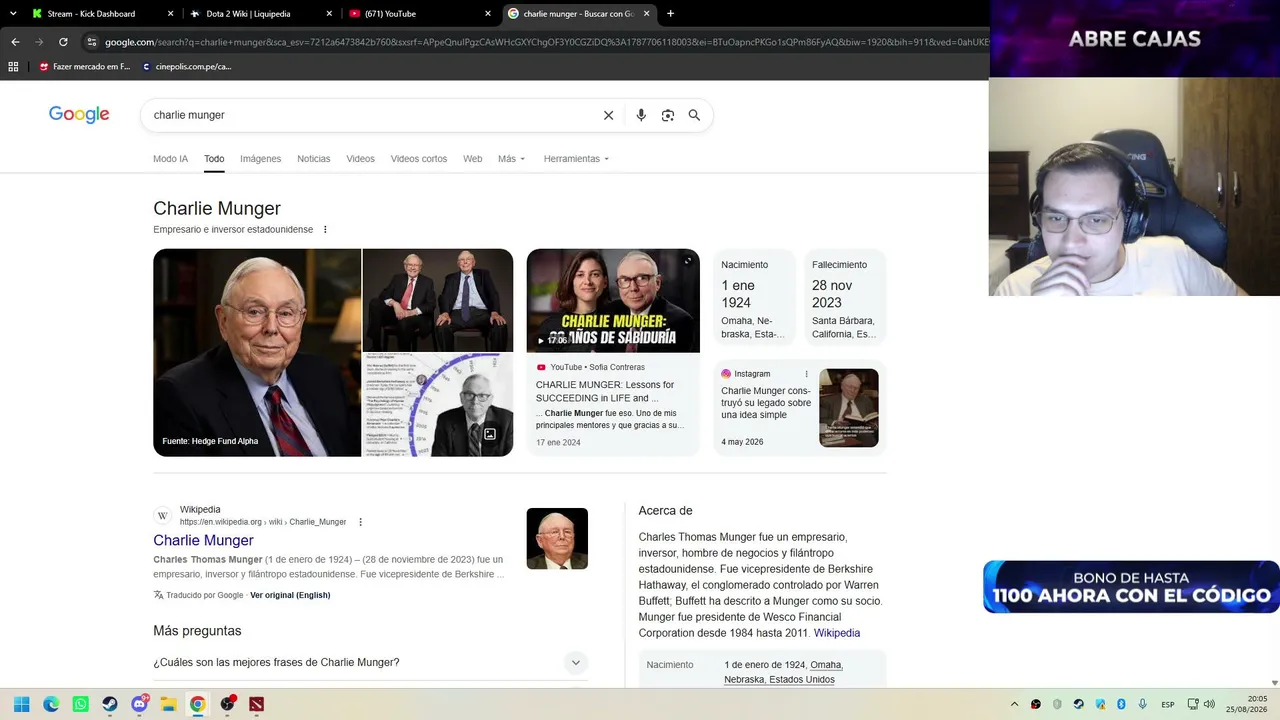Click the microphone icon in the system tray
Viewport: 1280px width, 720px height.
click(1142, 704)
